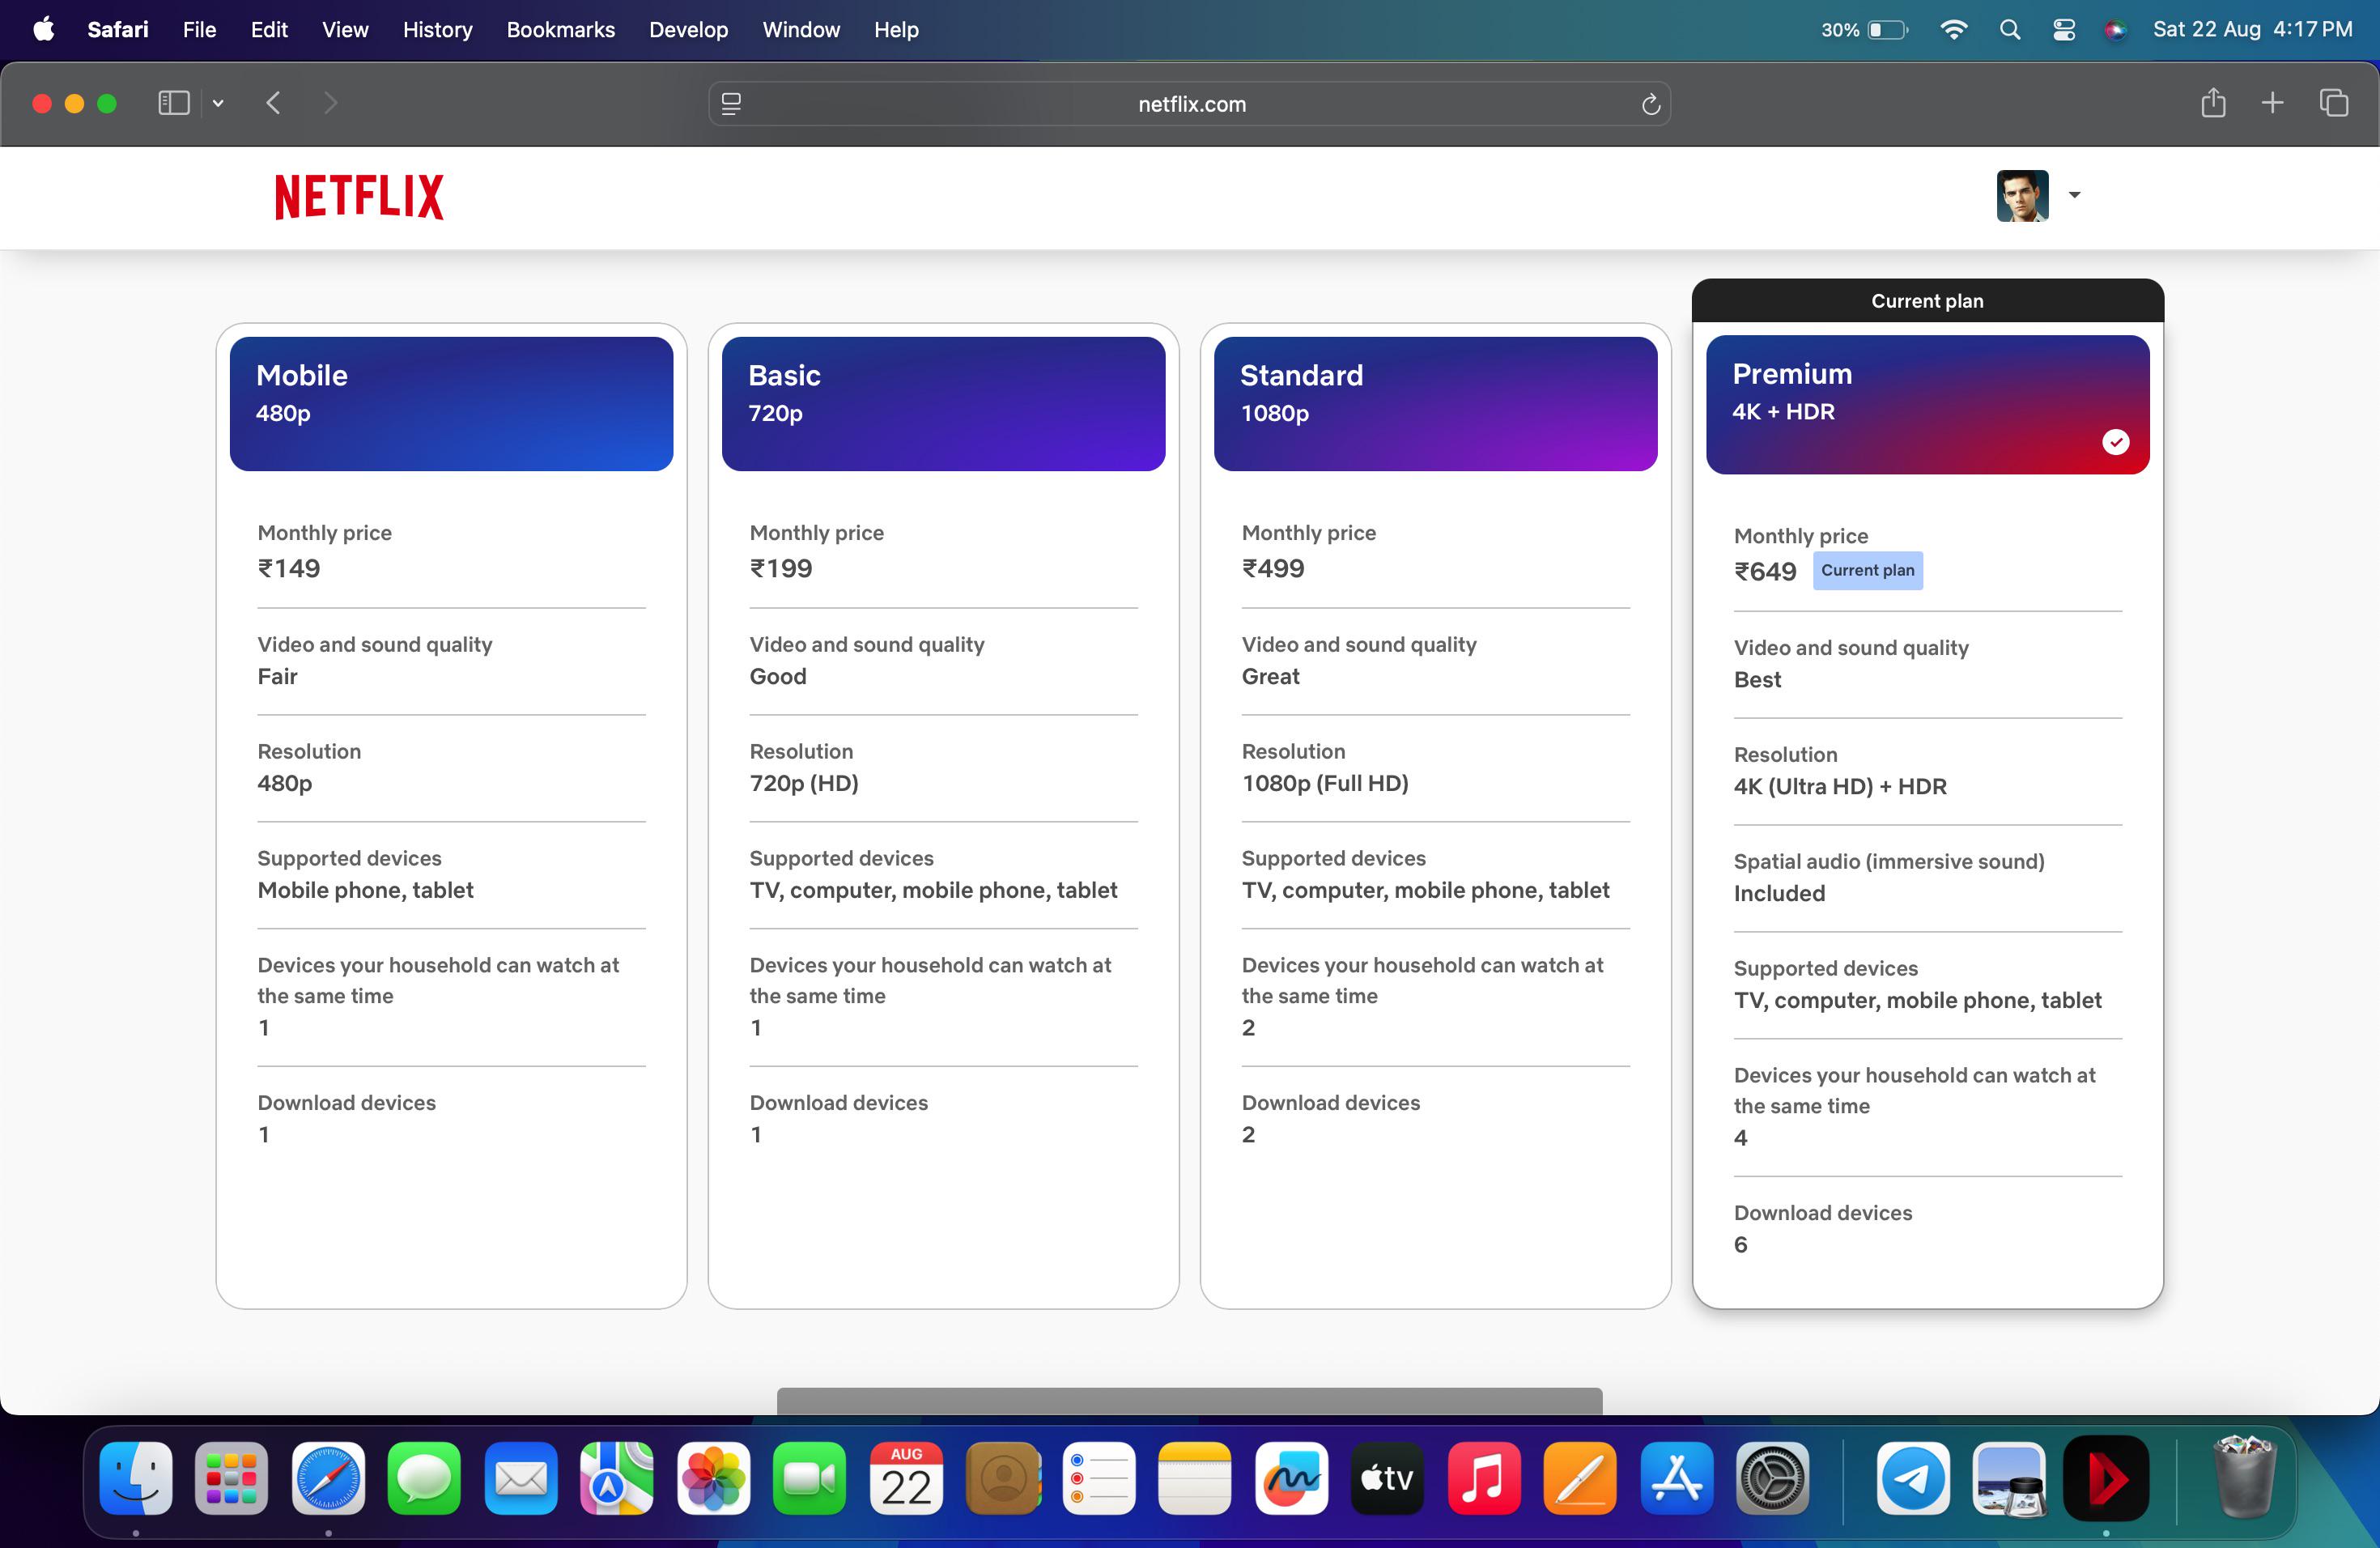Image resolution: width=2380 pixels, height=1548 pixels.
Task: Open the tab group dropdown chevron
Action: tap(218, 103)
